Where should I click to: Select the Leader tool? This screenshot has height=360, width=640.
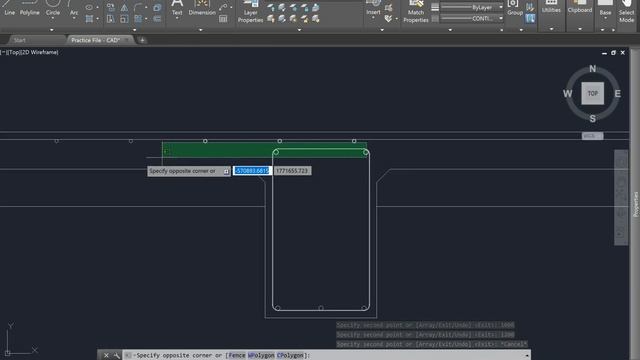[223, 7]
